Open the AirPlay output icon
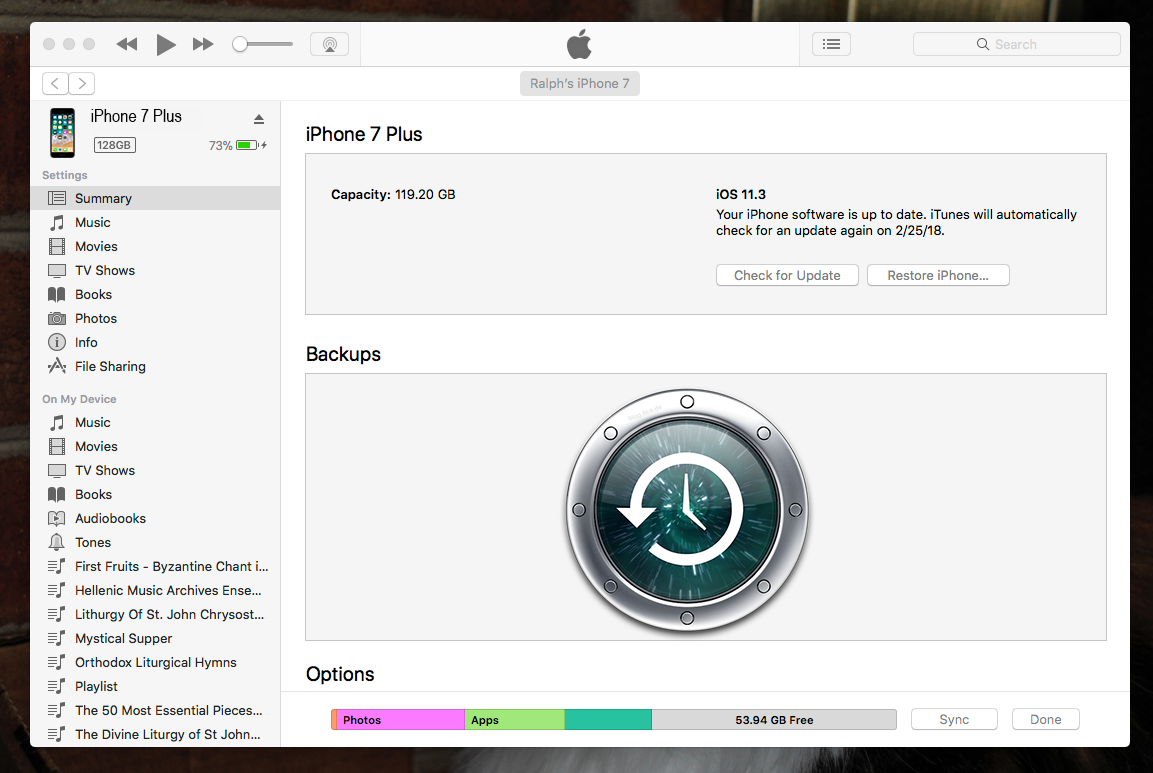 [x=329, y=44]
